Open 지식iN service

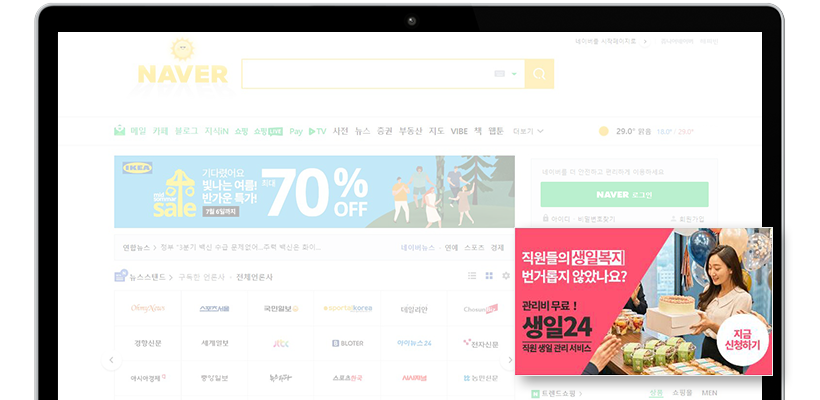point(217,131)
